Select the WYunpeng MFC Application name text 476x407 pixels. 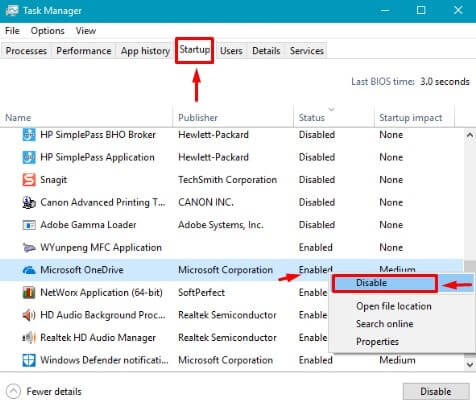101,248
